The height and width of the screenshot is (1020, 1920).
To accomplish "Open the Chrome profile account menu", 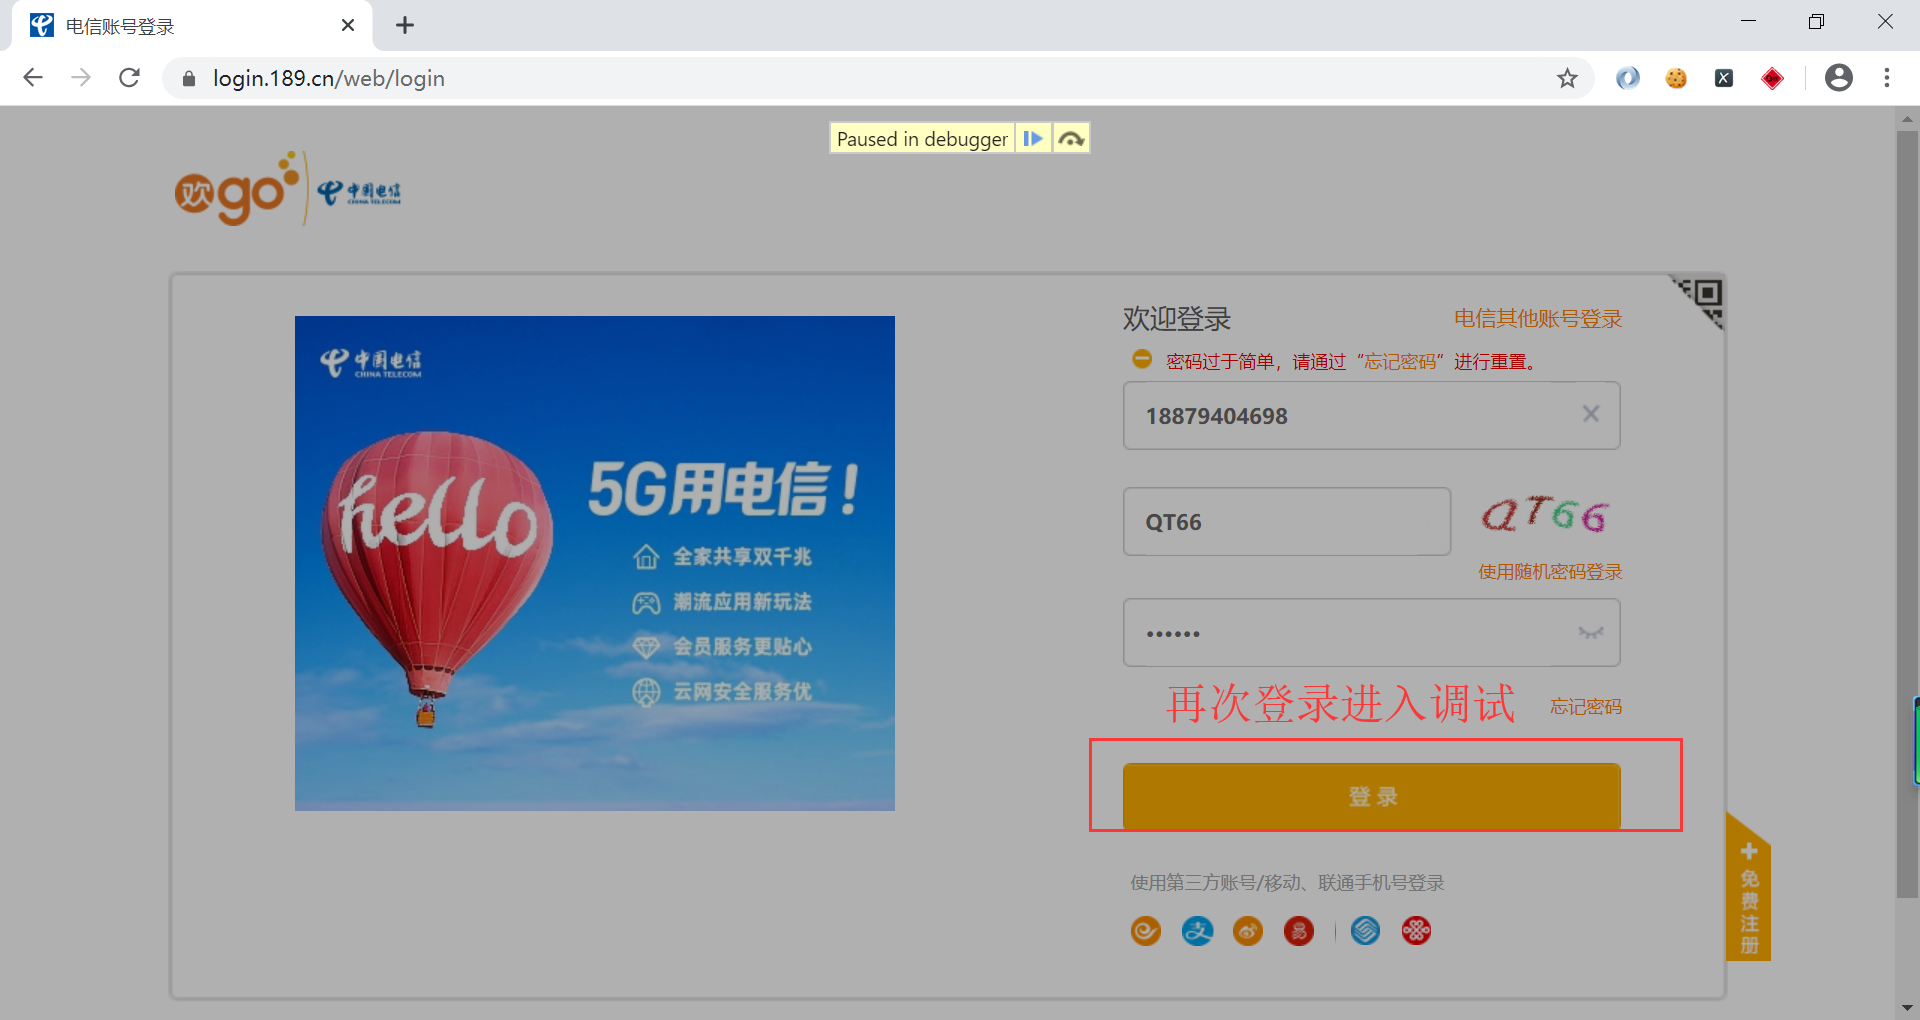I will 1839,78.
